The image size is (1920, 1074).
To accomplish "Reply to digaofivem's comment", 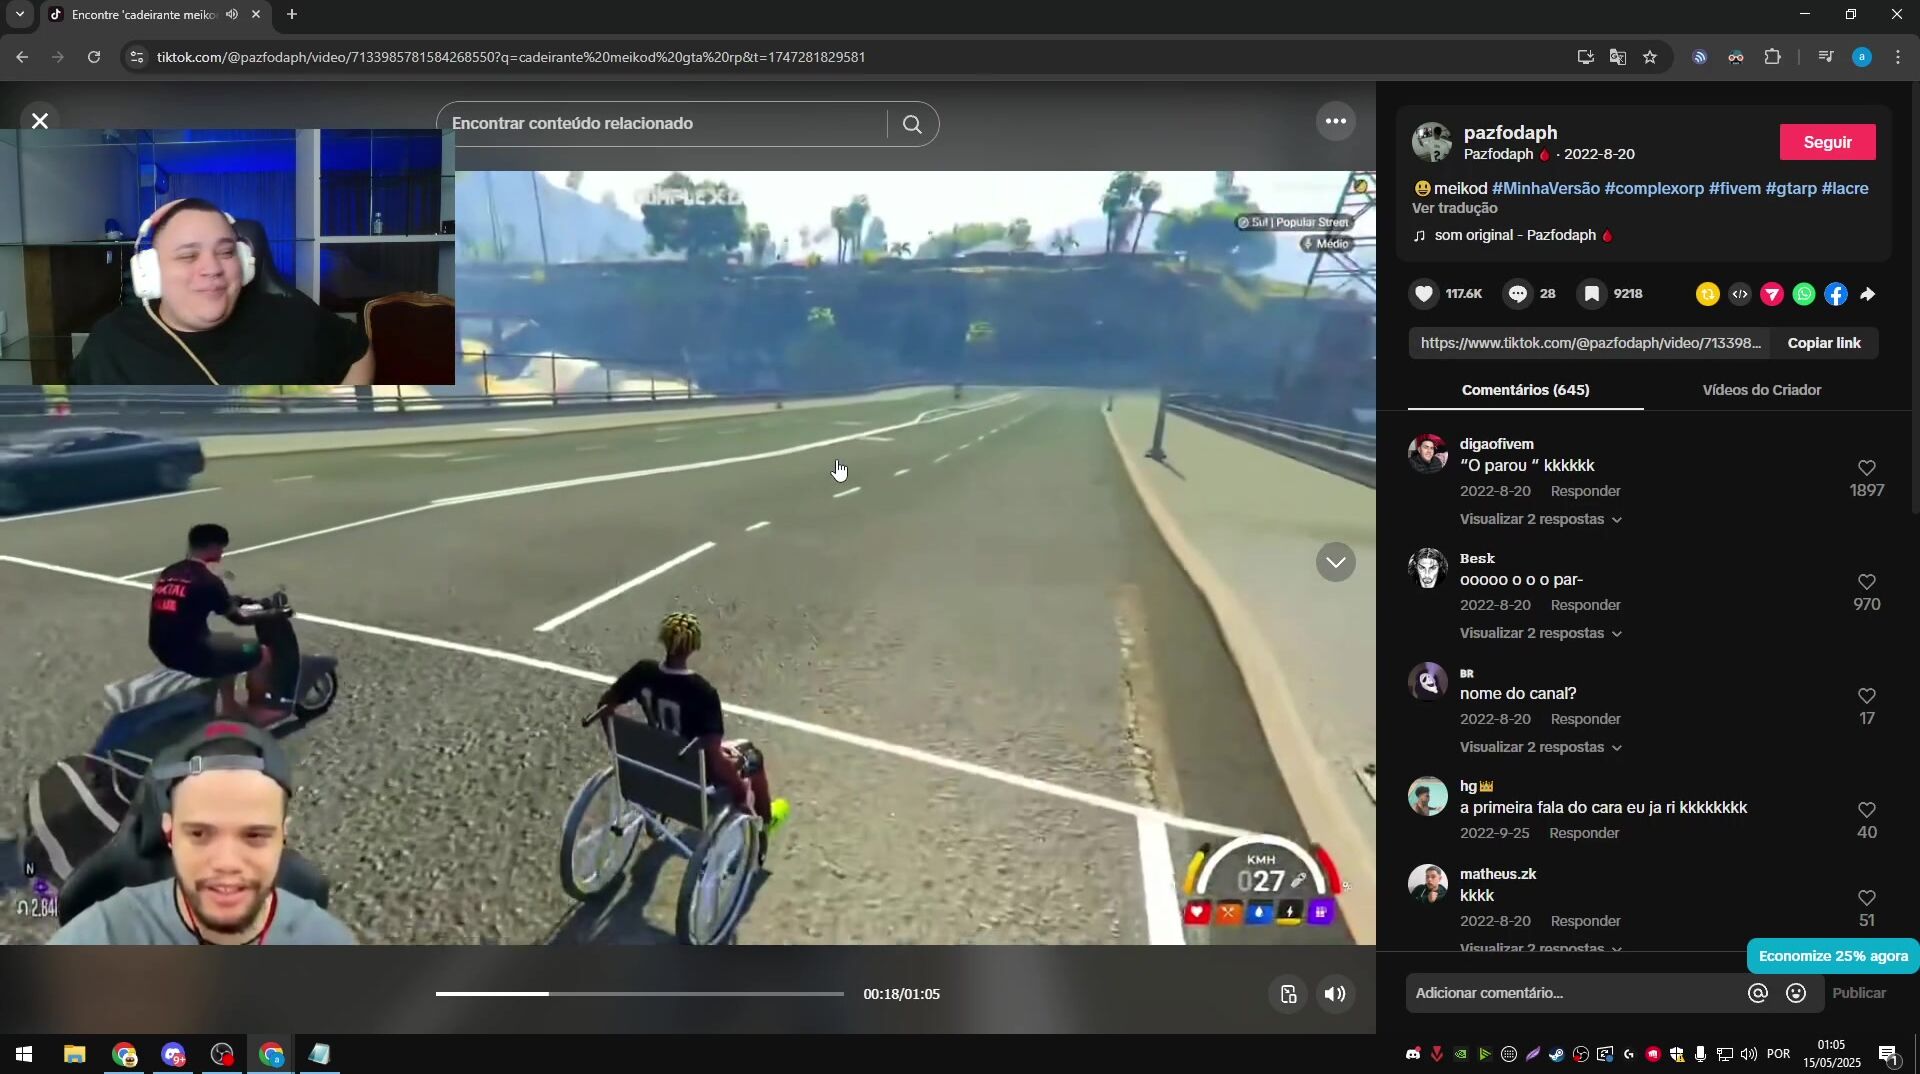I will tap(1585, 491).
